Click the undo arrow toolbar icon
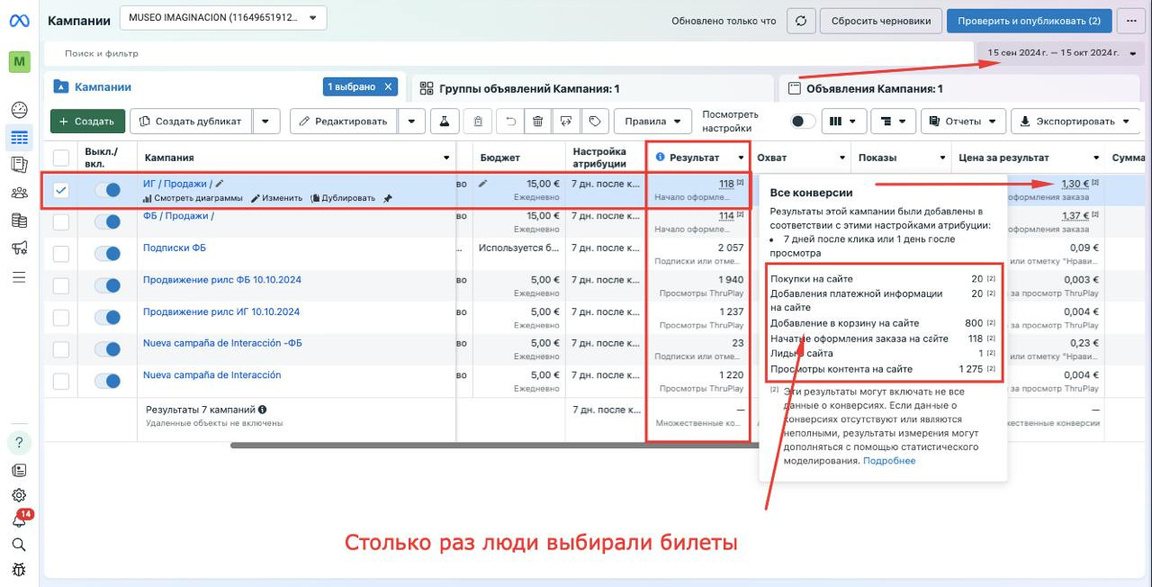 pyautogui.click(x=511, y=121)
